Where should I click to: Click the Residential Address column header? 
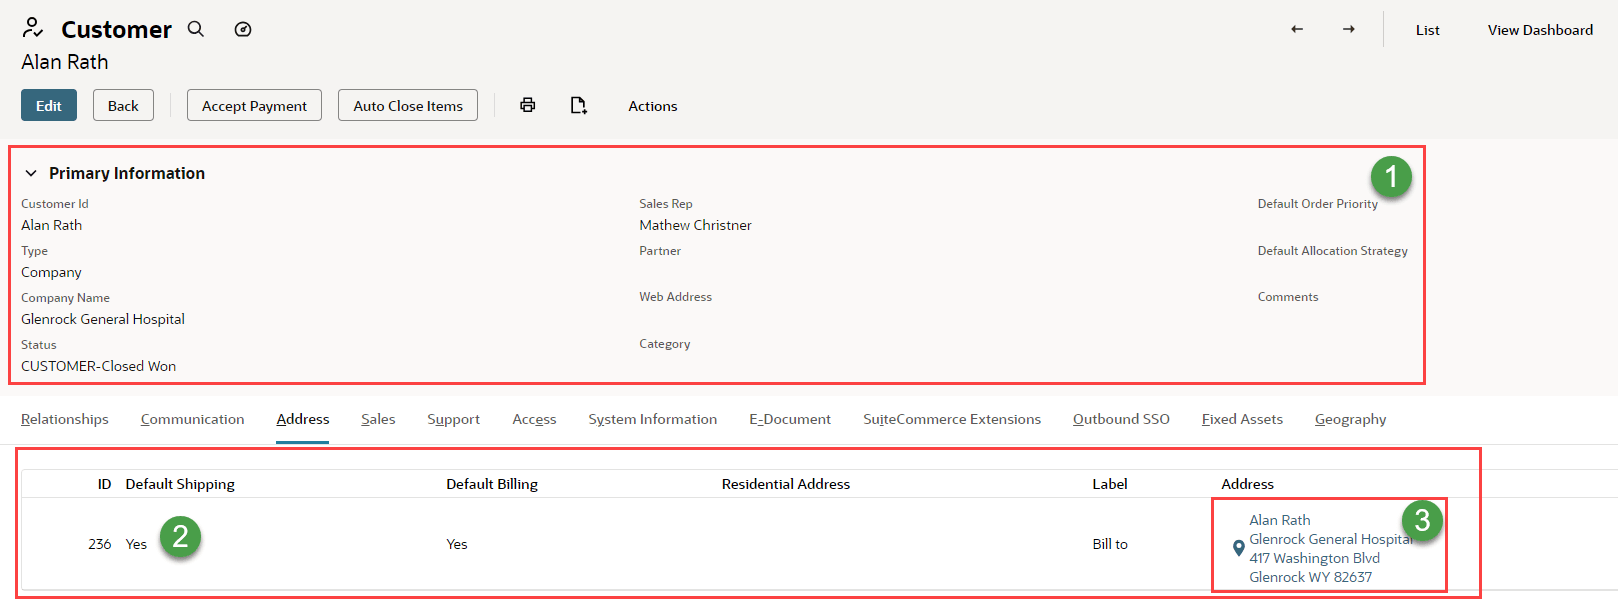786,484
